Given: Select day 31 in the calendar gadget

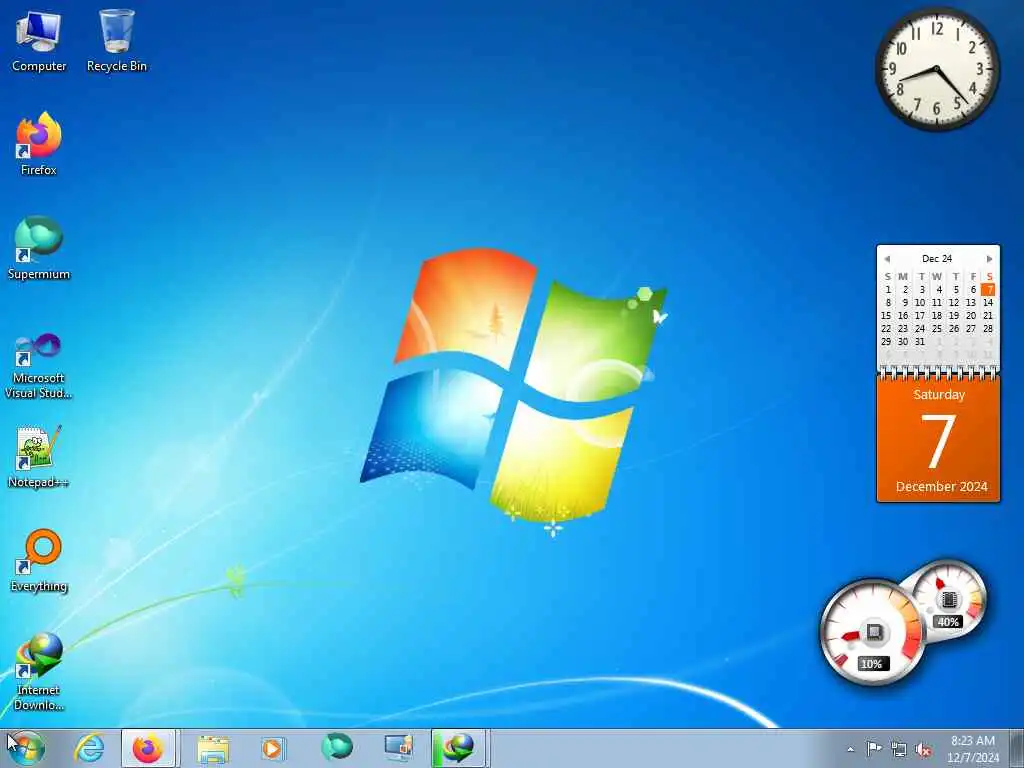Looking at the screenshot, I should click(x=920, y=342).
